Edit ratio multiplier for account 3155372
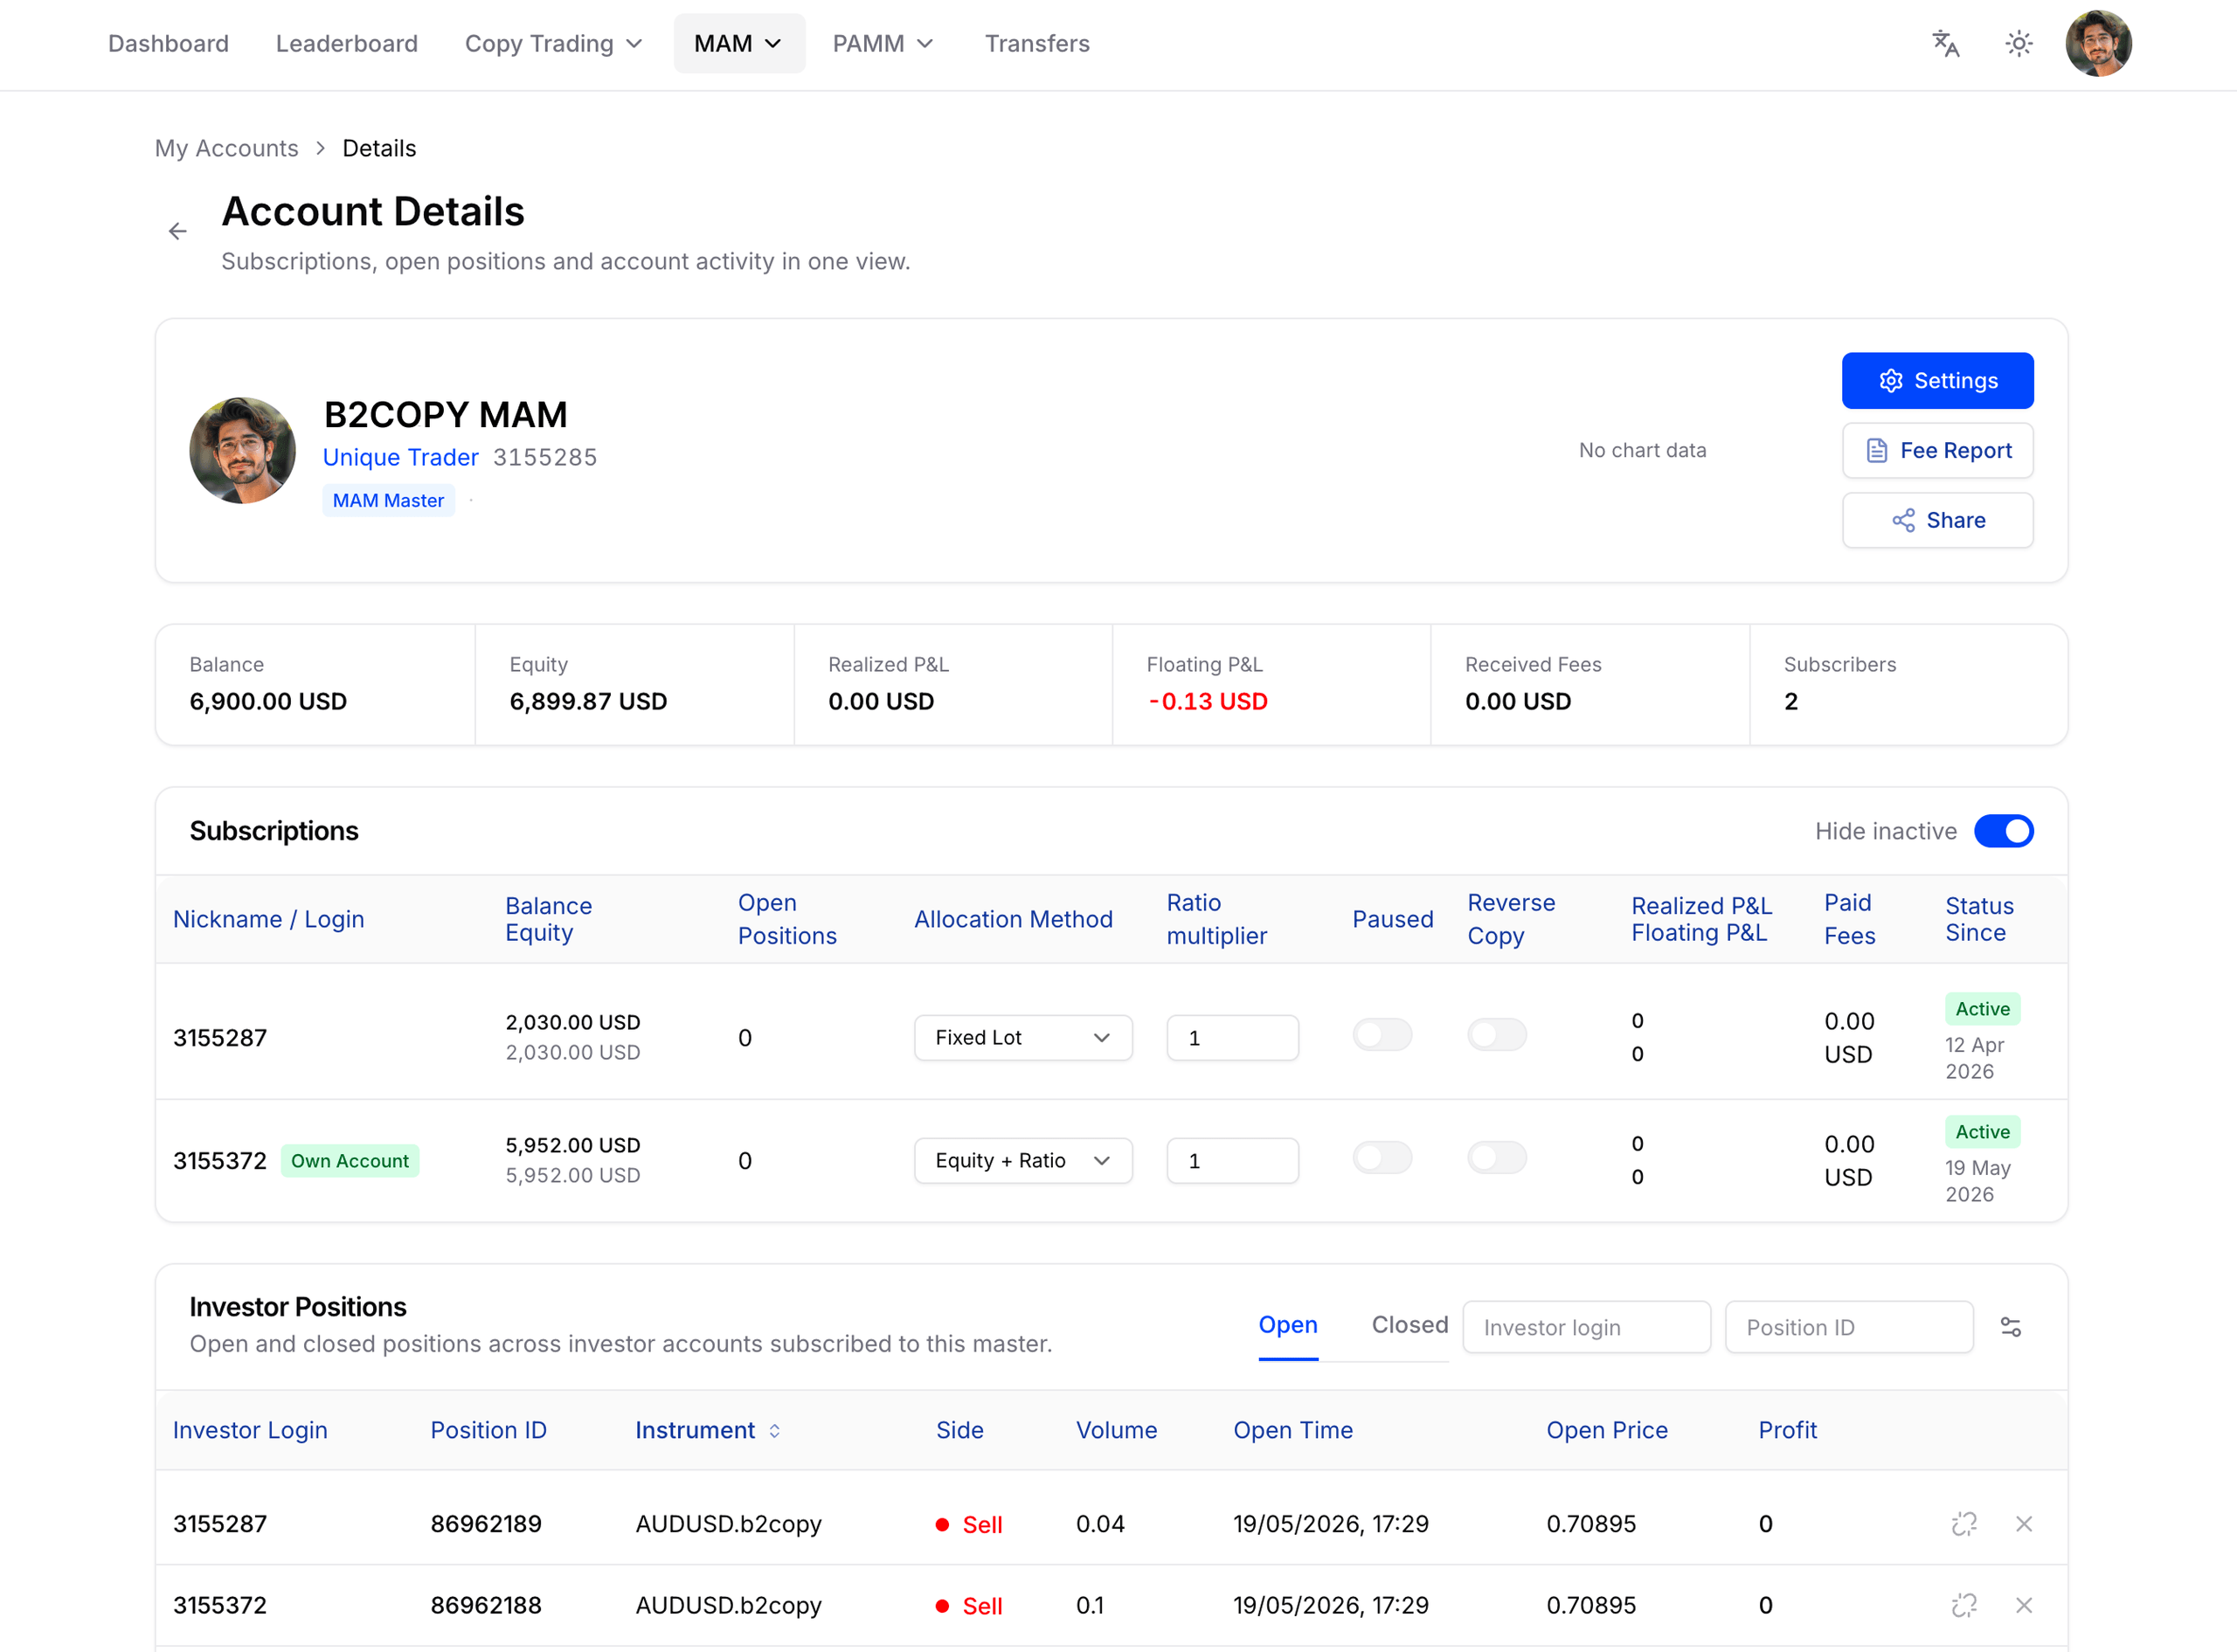The width and height of the screenshot is (2237, 1652). pyautogui.click(x=1232, y=1161)
